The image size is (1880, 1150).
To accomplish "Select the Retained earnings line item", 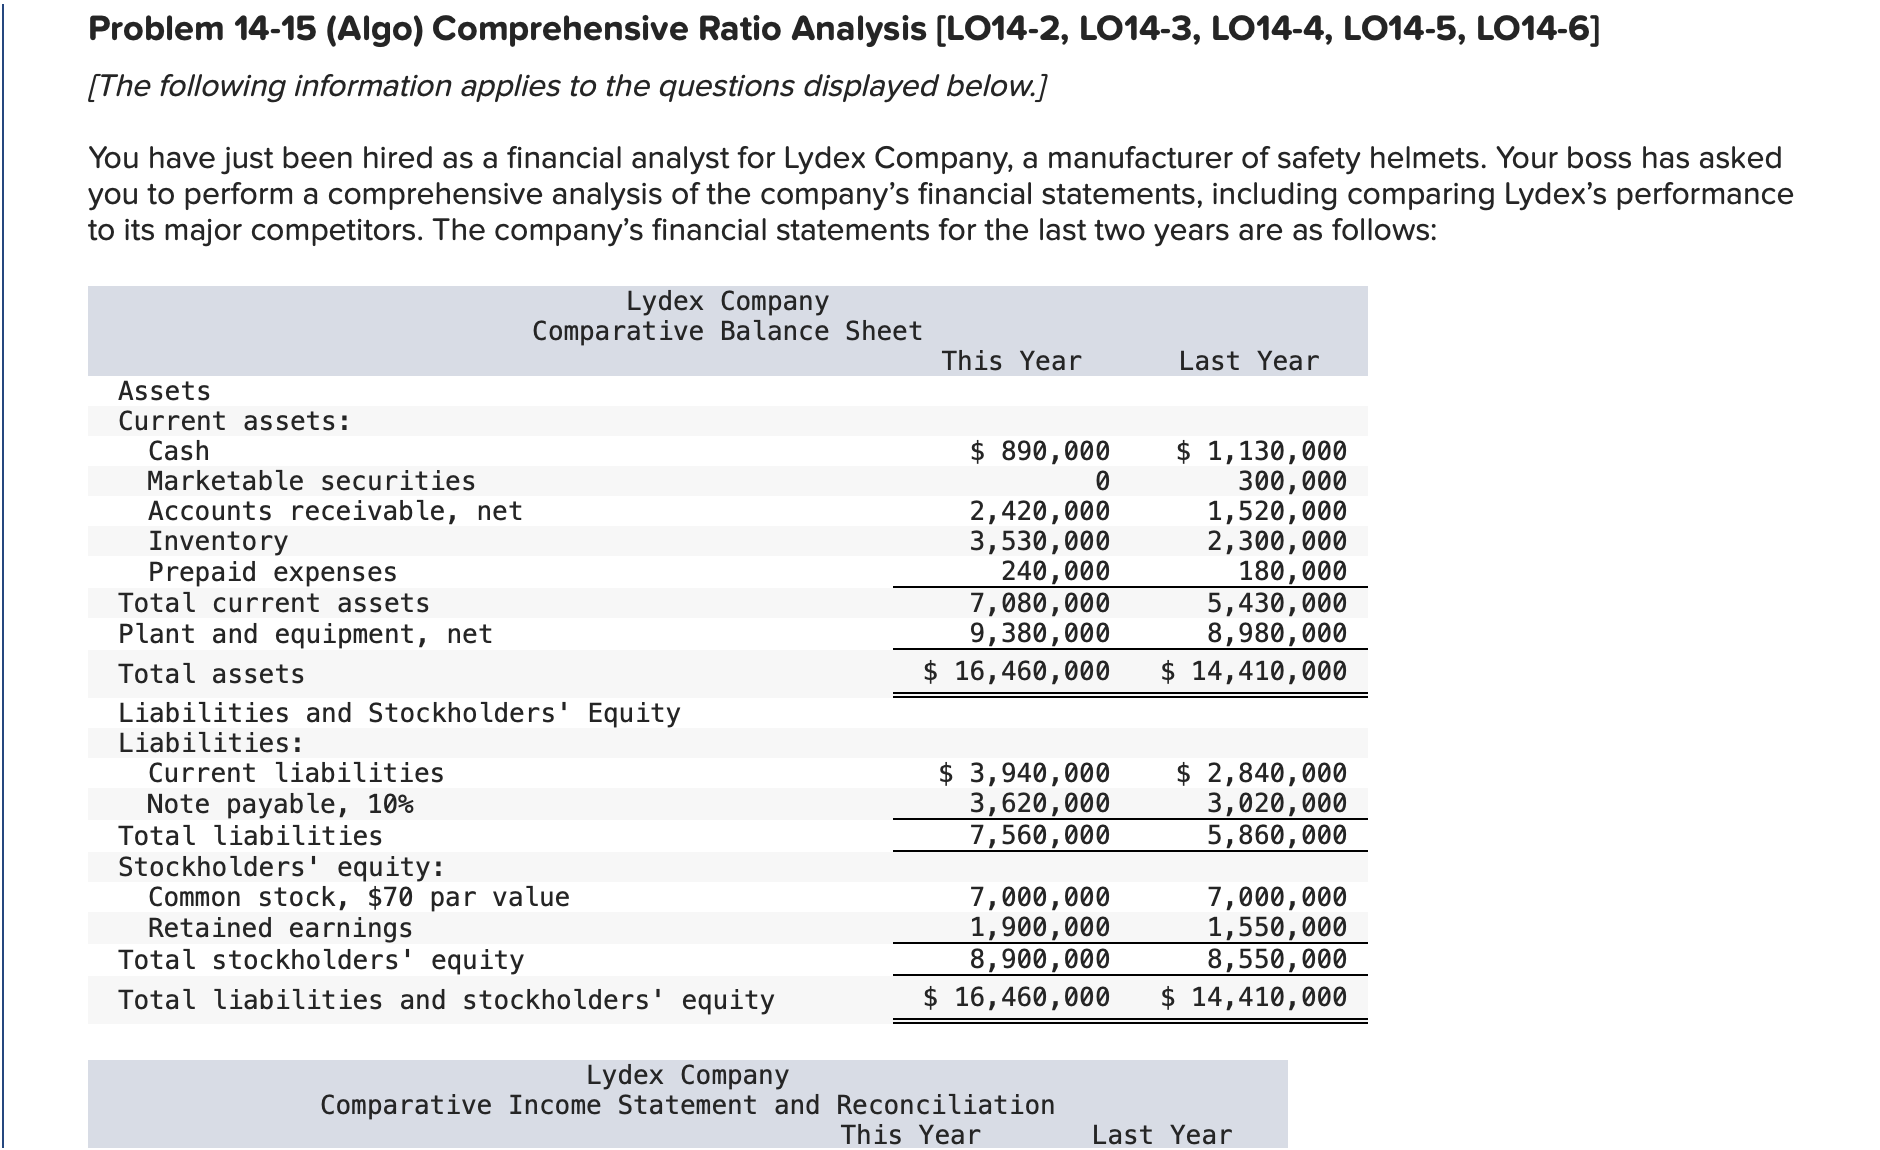I will tap(278, 927).
